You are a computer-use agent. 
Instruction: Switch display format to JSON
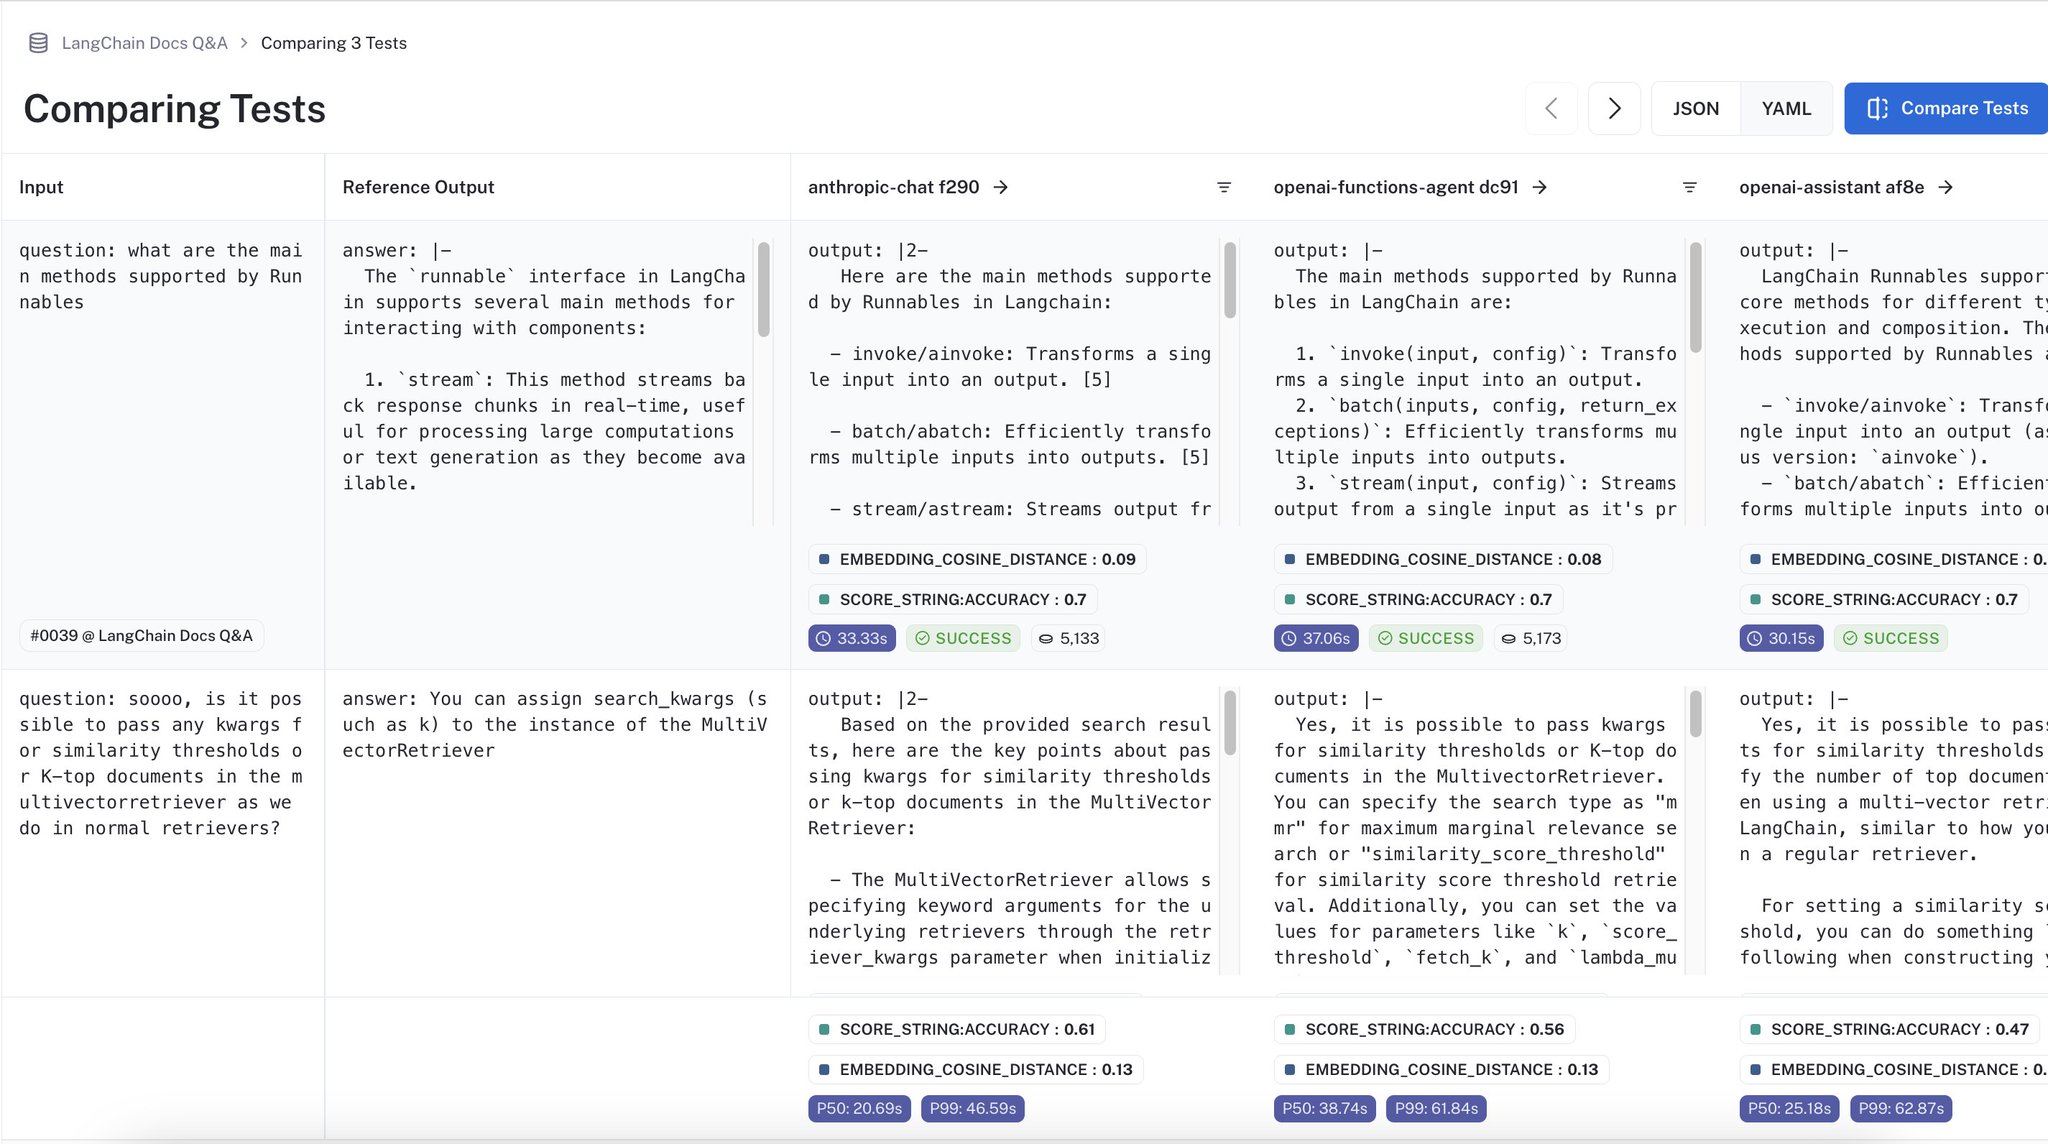pos(1696,108)
